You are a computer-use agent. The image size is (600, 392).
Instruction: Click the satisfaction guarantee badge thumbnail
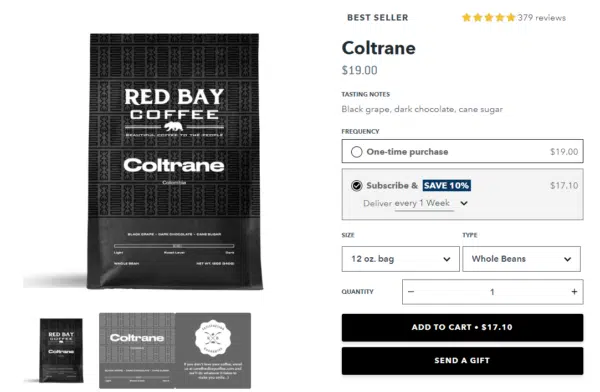coord(213,338)
